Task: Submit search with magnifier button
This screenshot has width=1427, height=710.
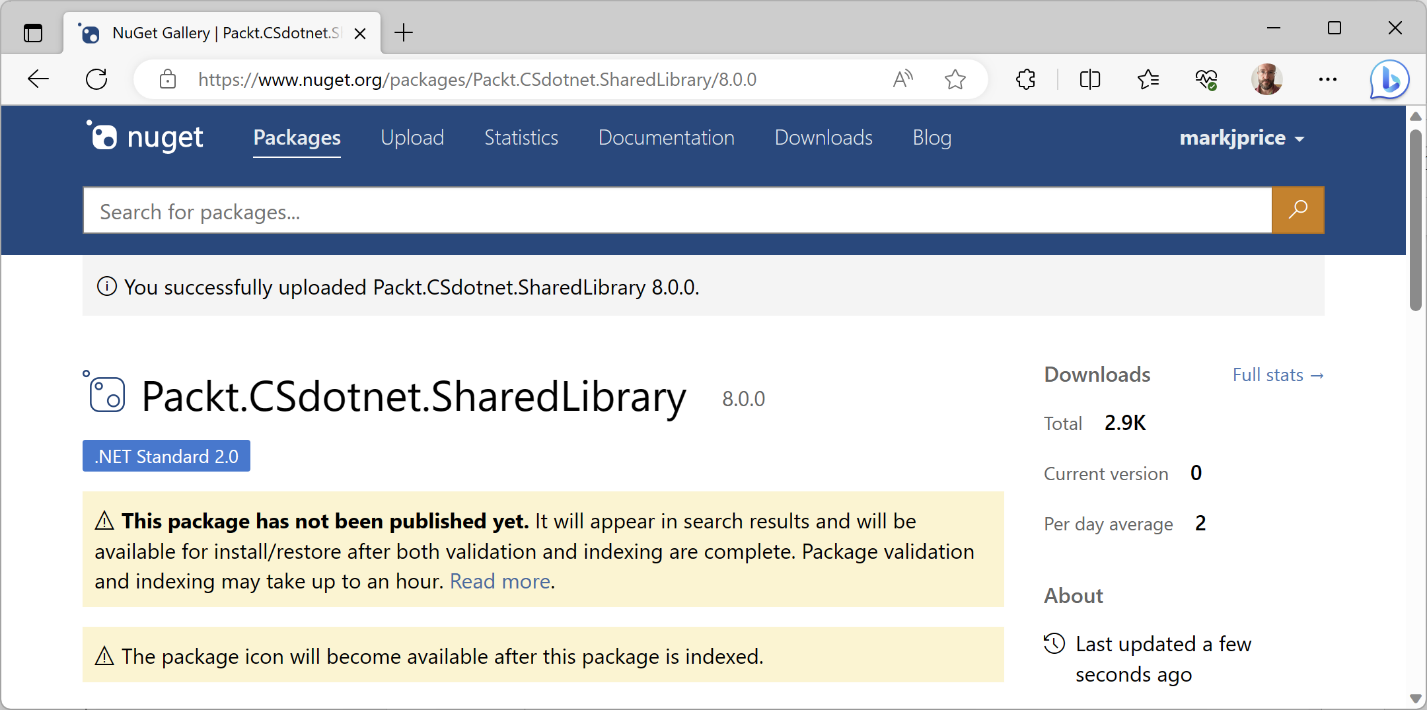Action: (x=1298, y=210)
